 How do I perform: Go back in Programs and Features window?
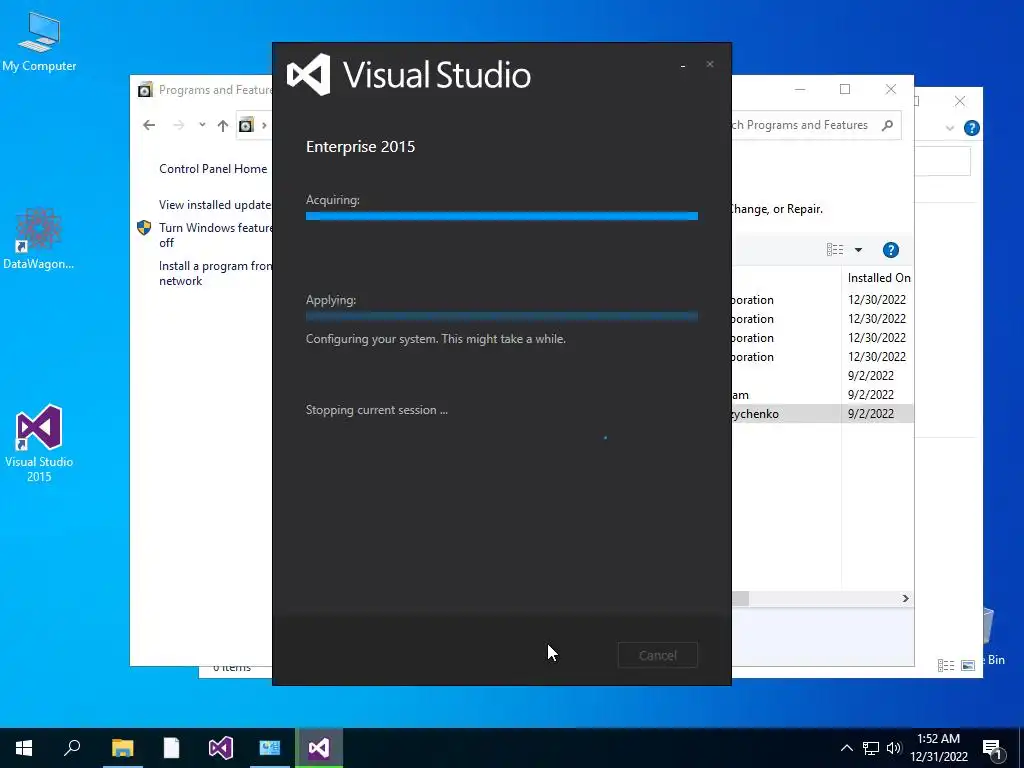pos(149,125)
